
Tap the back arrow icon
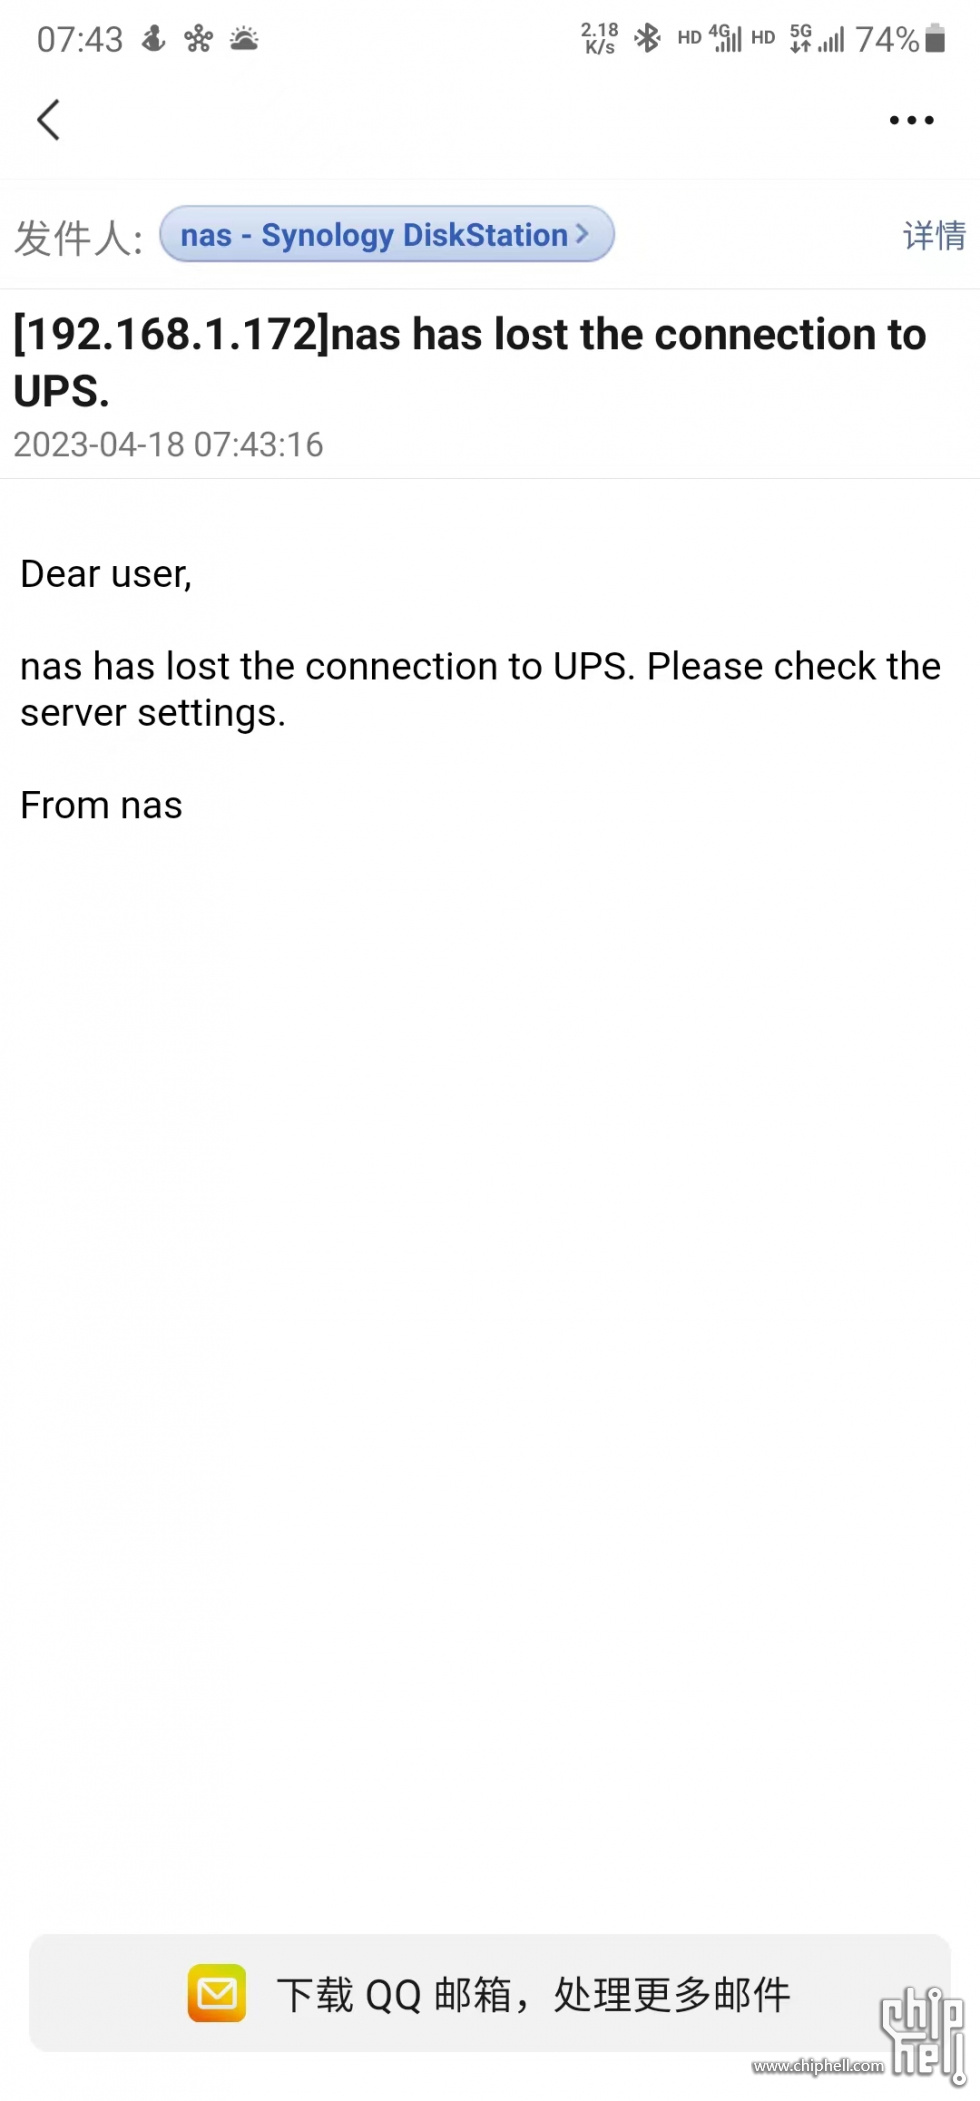(48, 120)
